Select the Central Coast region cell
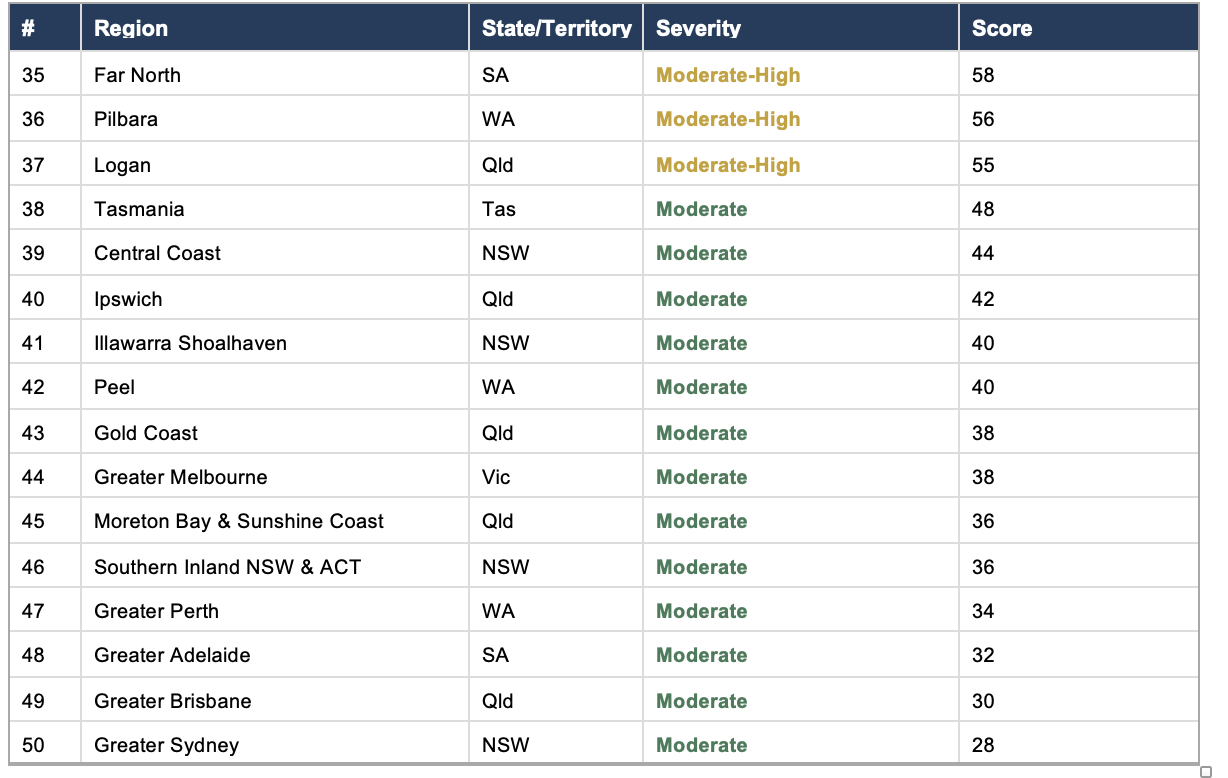 coord(275,253)
